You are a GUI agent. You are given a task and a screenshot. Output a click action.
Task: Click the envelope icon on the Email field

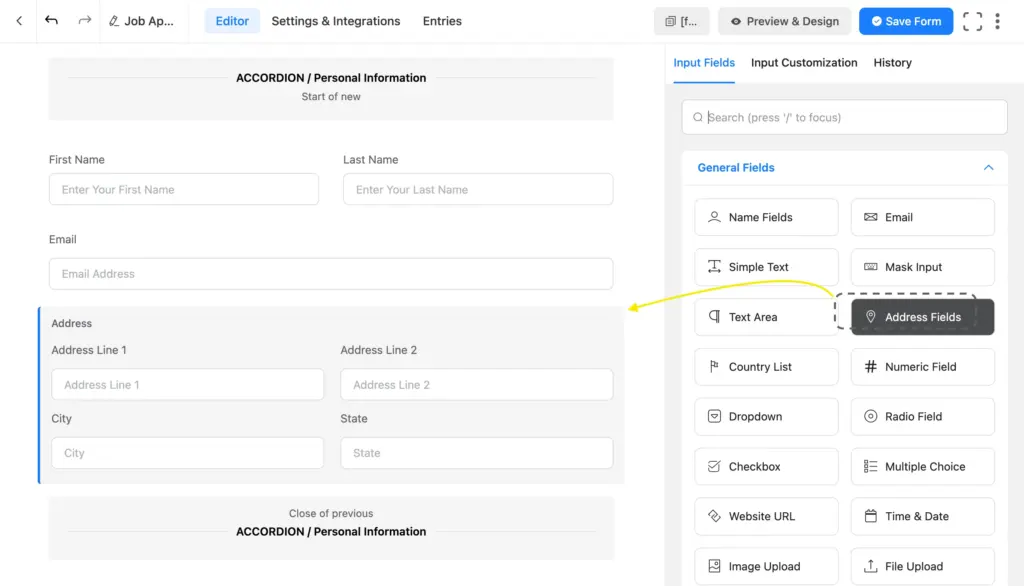[873, 217]
